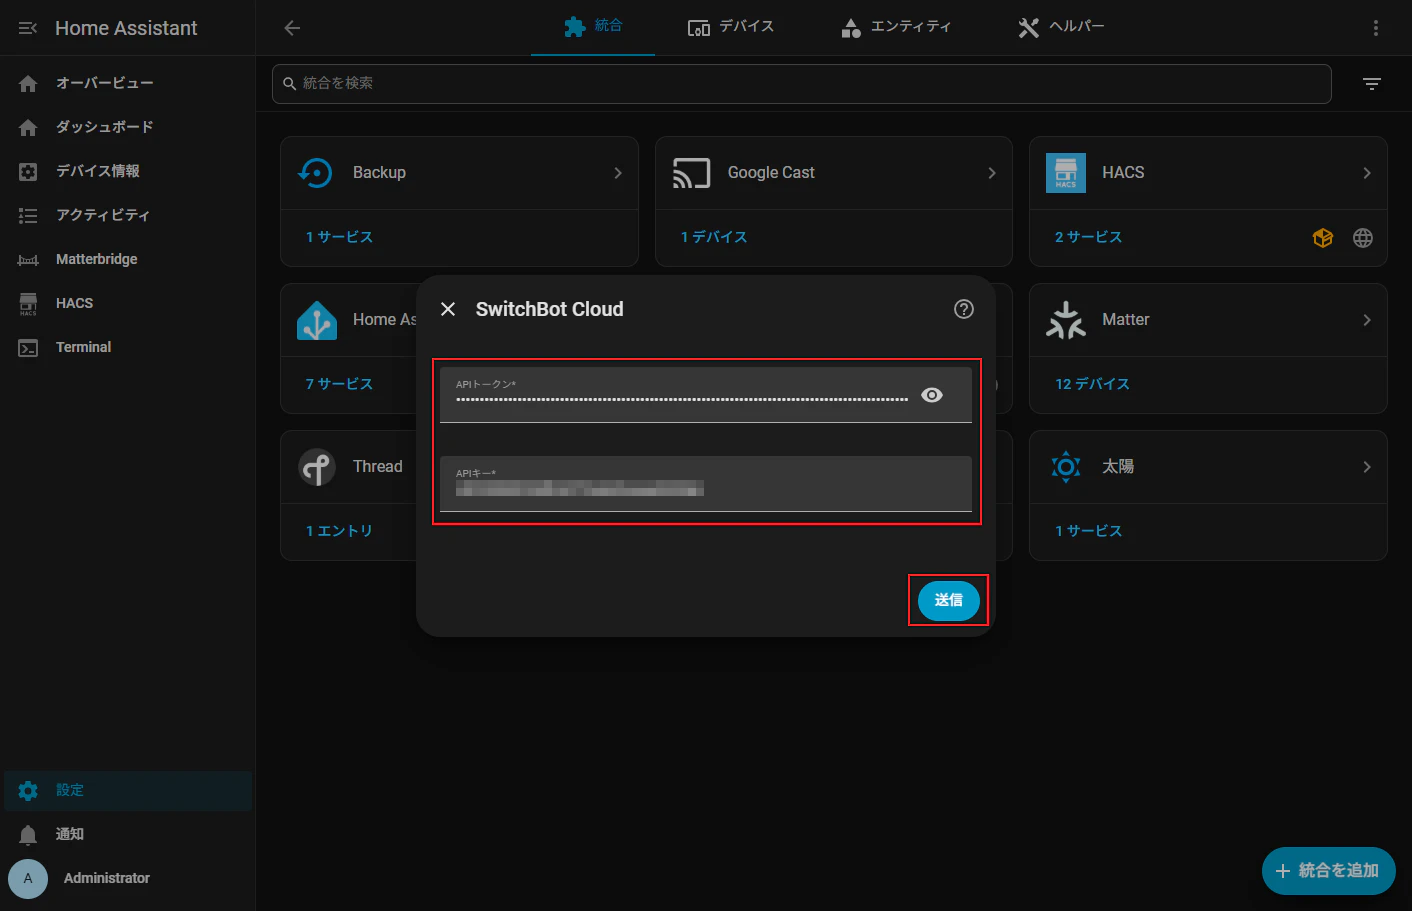Open the Thread 1 エントリ link
Viewport: 1412px width, 911px height.
coord(339,531)
